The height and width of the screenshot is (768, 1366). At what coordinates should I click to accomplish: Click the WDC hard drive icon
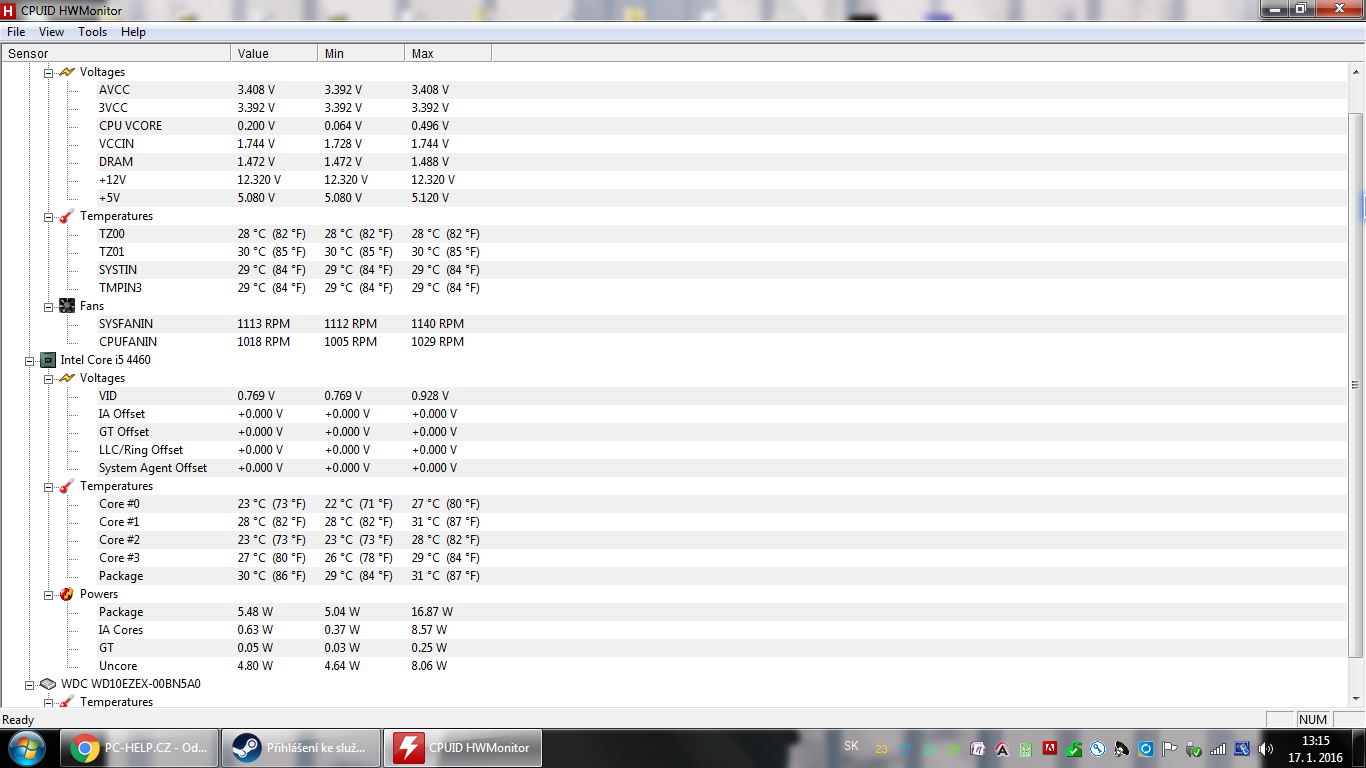[x=48, y=684]
